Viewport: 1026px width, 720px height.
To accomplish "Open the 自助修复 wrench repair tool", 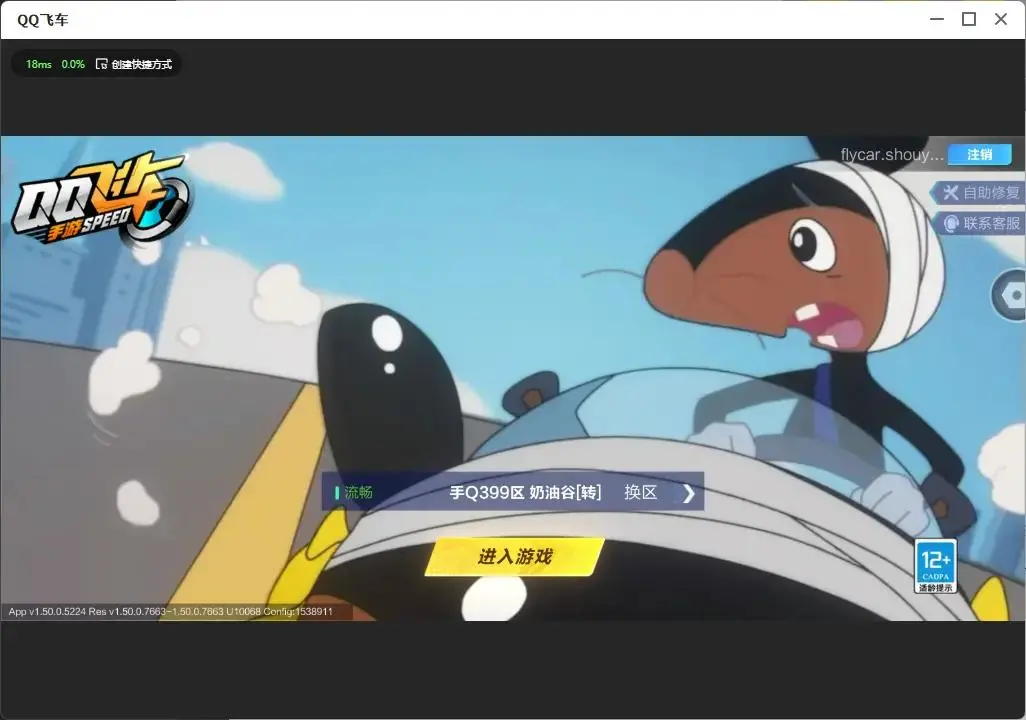I will pos(978,192).
